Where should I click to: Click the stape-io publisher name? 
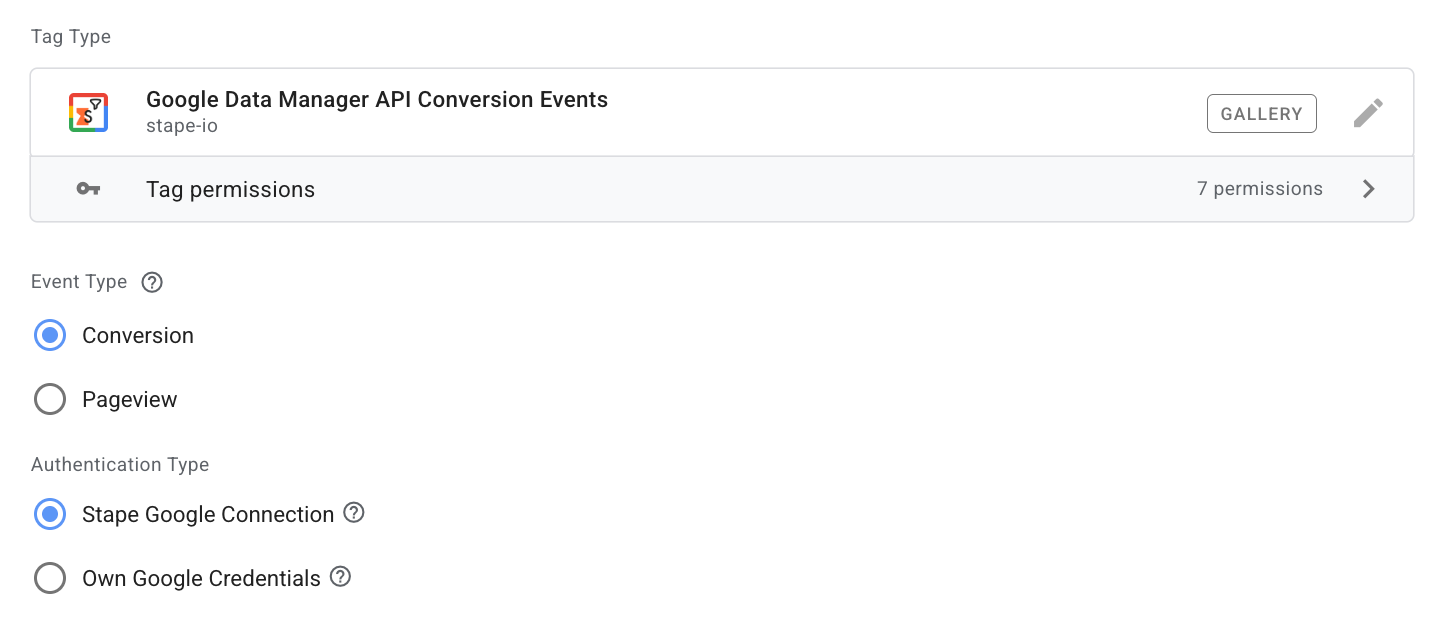point(182,127)
